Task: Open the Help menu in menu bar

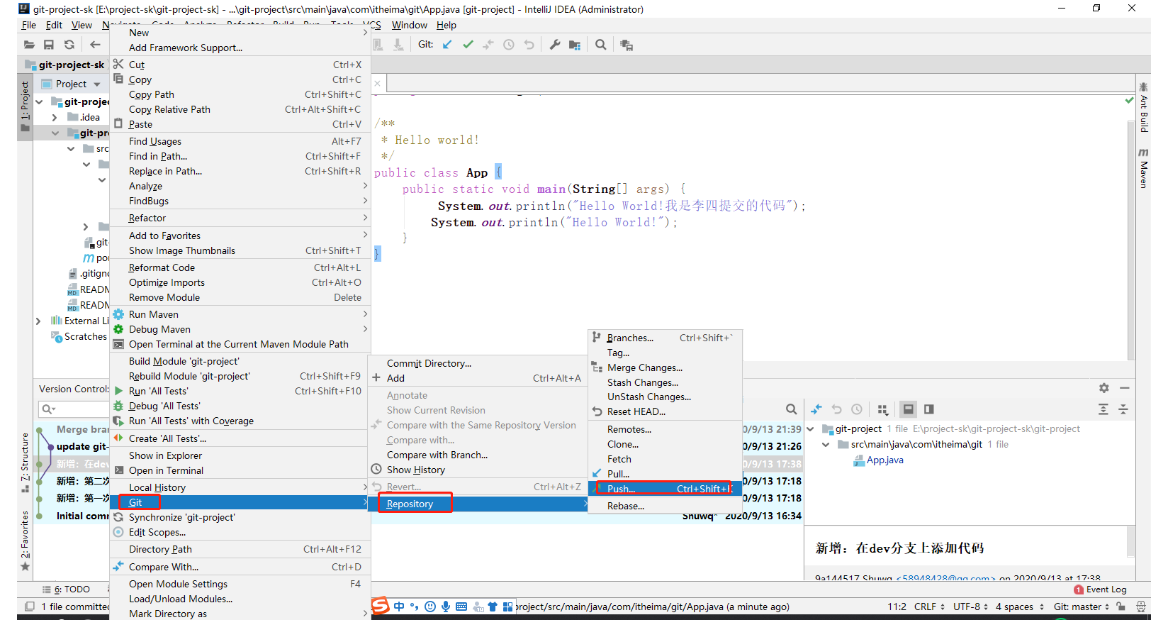Action: coord(446,25)
